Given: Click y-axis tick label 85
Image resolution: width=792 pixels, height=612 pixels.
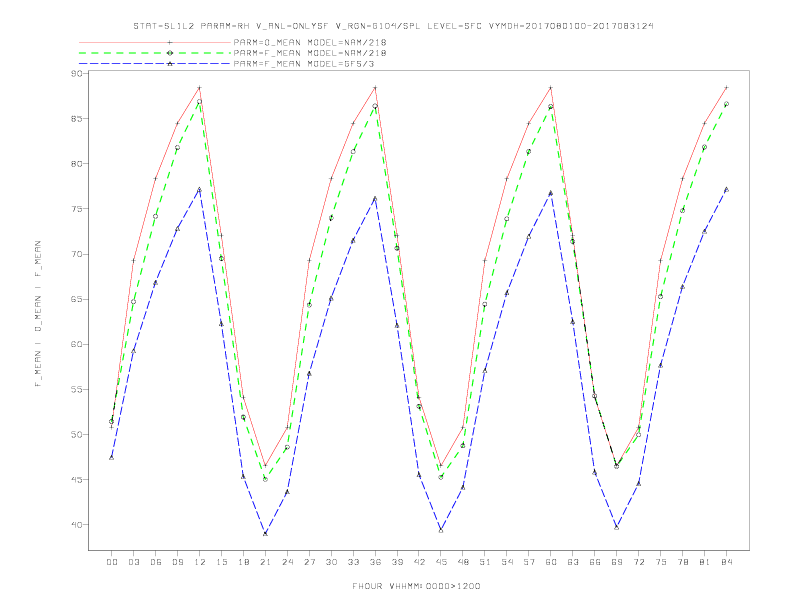Looking at the screenshot, I should point(77,119).
